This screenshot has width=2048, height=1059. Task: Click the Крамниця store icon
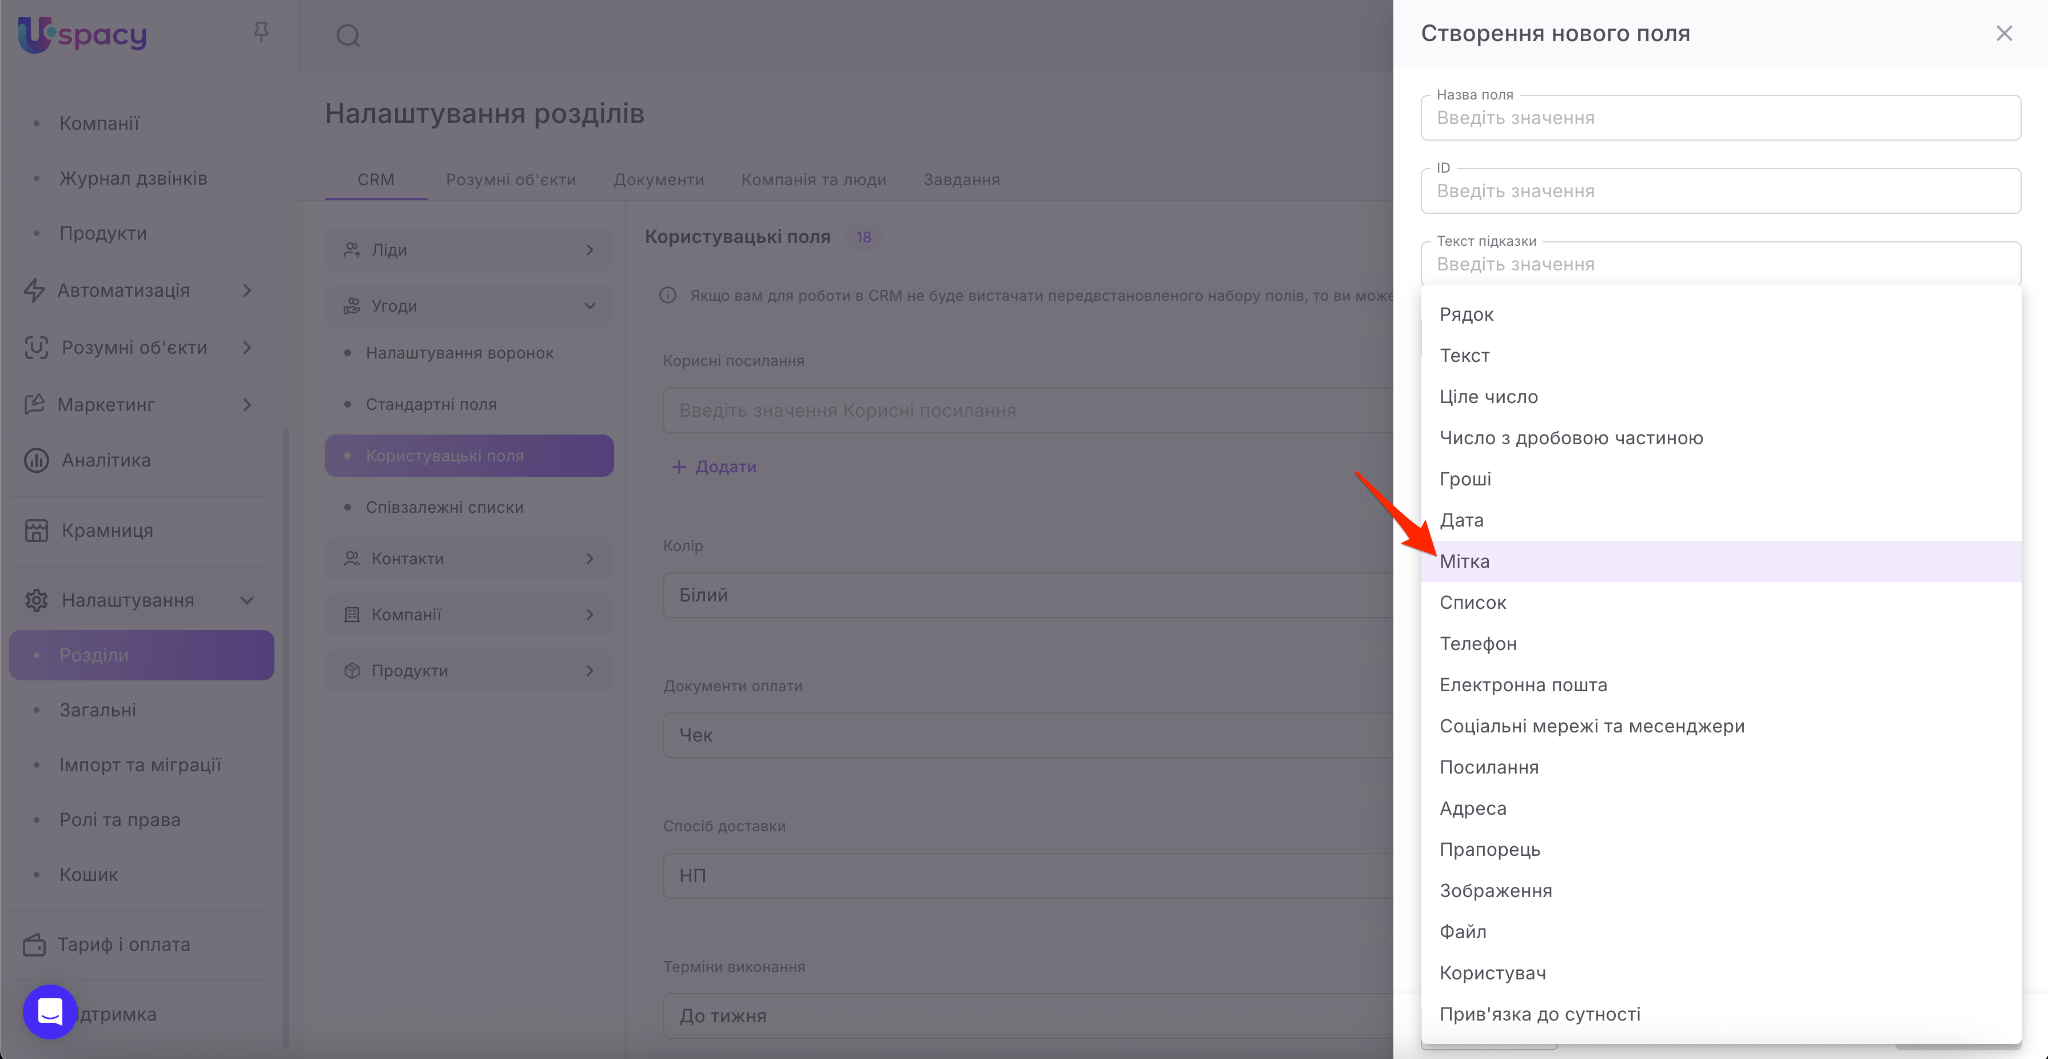click(36, 531)
